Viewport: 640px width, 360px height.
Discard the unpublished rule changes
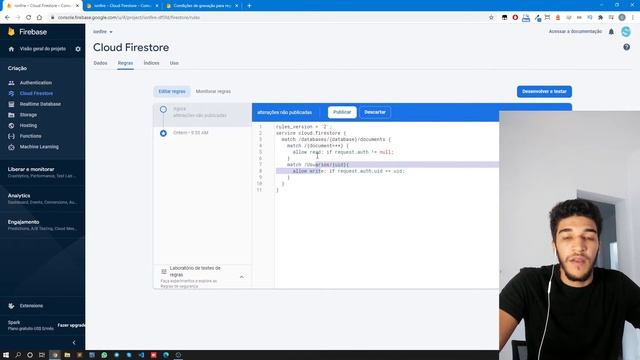(375, 112)
